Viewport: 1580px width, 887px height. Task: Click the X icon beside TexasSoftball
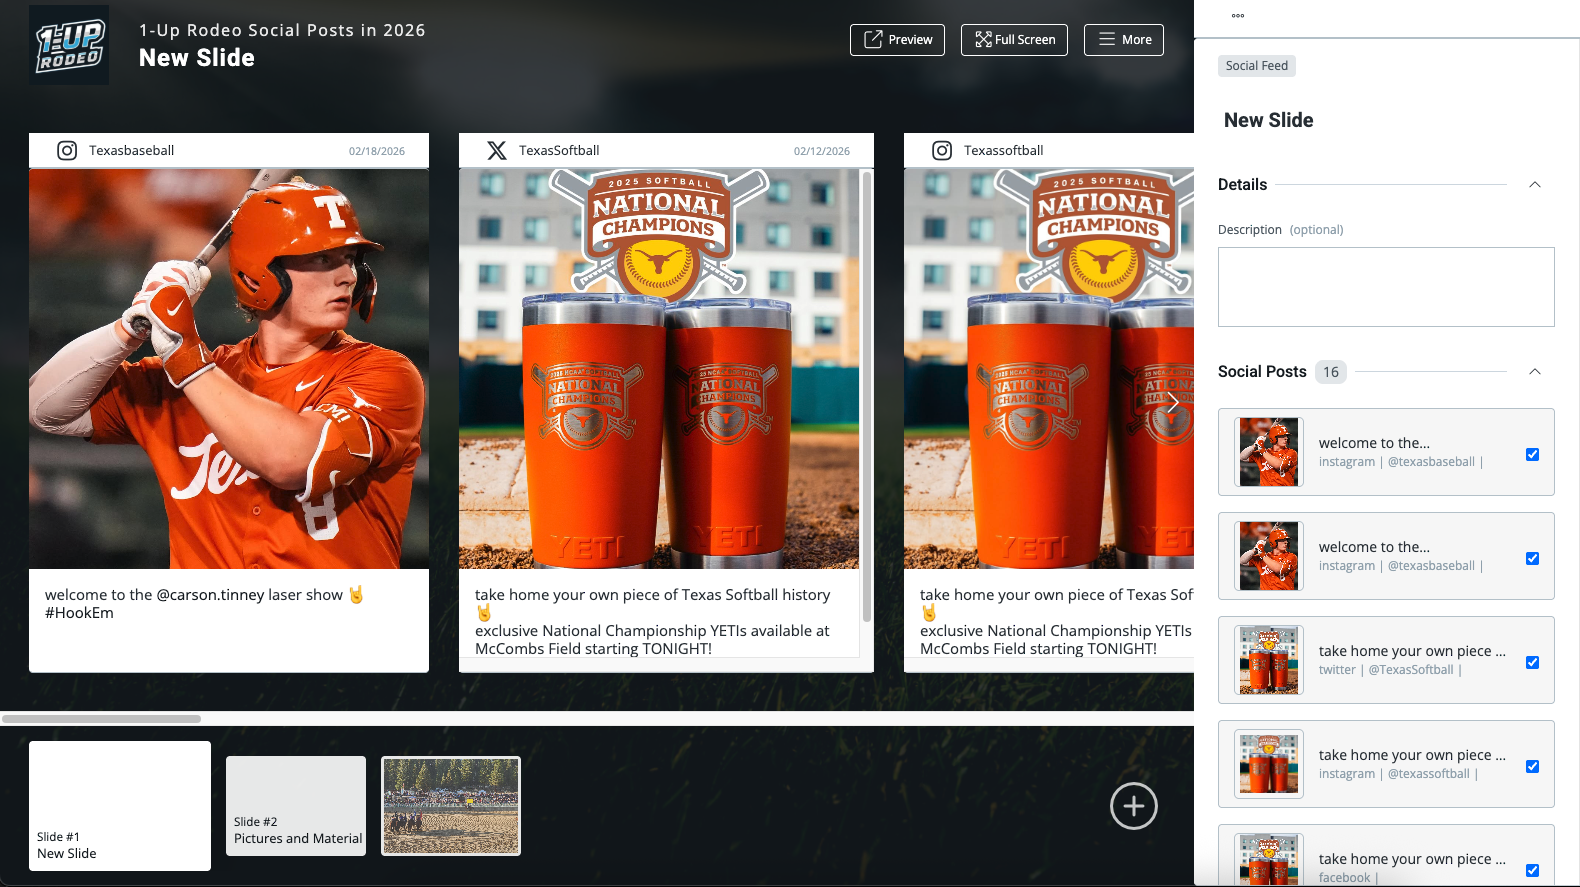496,151
